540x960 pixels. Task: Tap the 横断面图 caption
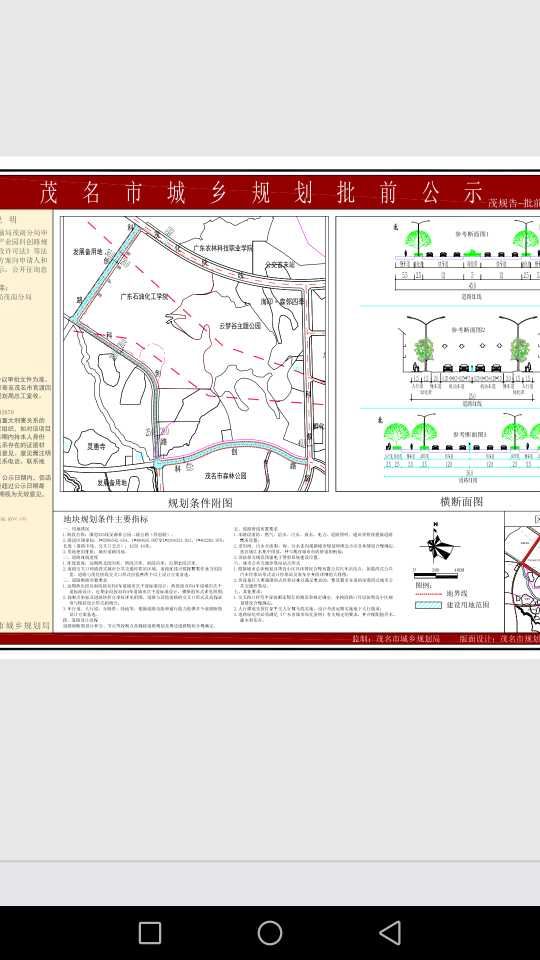462,501
